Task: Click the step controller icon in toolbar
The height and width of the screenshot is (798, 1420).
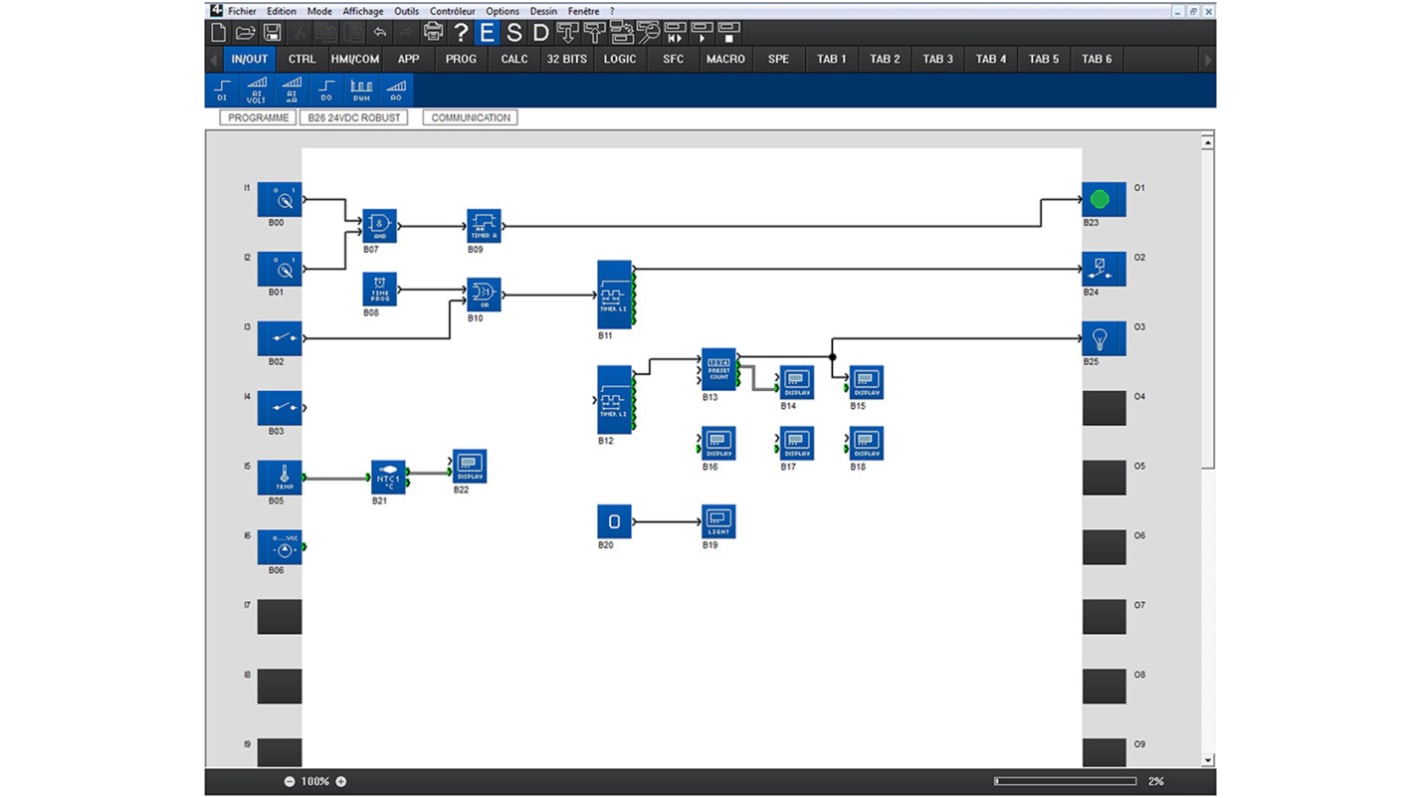Action: point(676,33)
